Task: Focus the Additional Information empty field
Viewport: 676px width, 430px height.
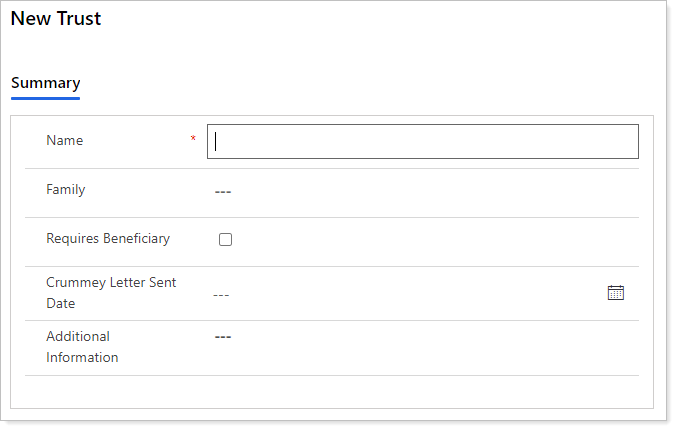Action: pyautogui.click(x=223, y=337)
